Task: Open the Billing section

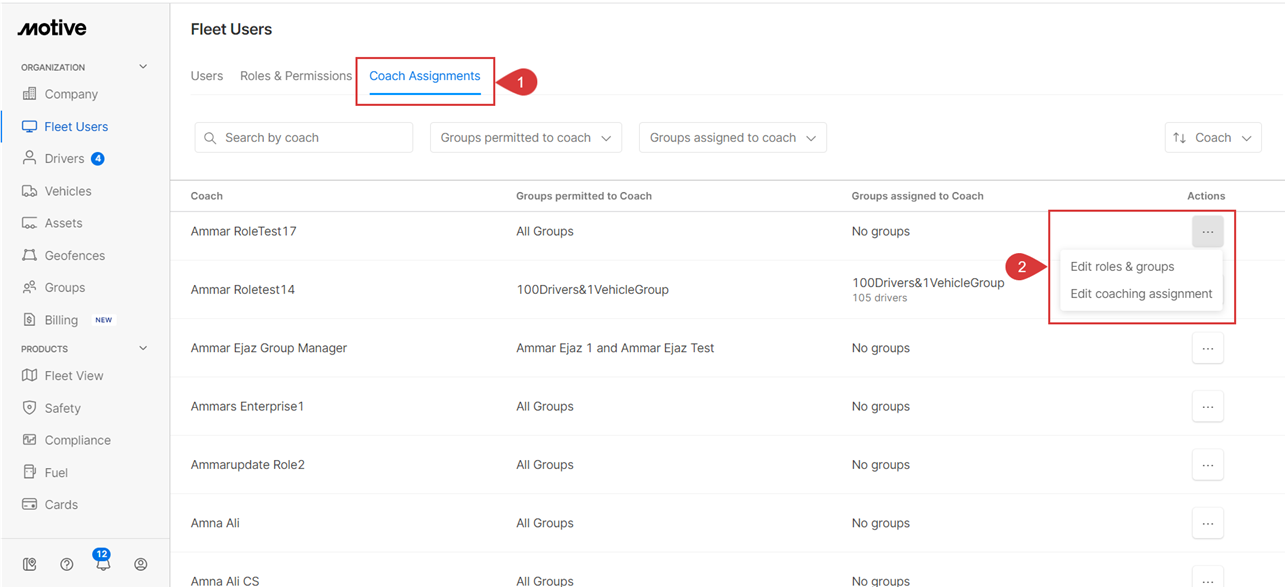Action: pyautogui.click(x=61, y=320)
